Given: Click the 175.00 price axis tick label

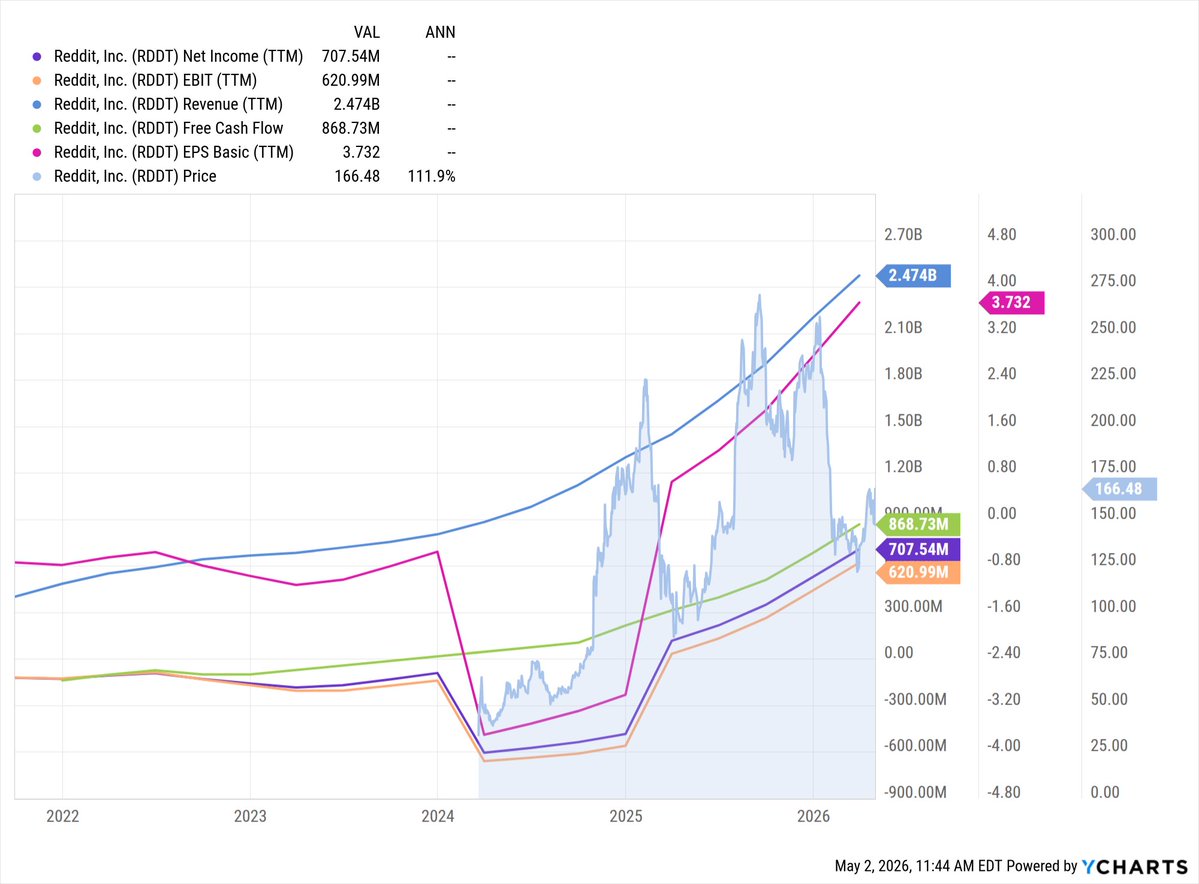Looking at the screenshot, I should click(x=1113, y=466).
